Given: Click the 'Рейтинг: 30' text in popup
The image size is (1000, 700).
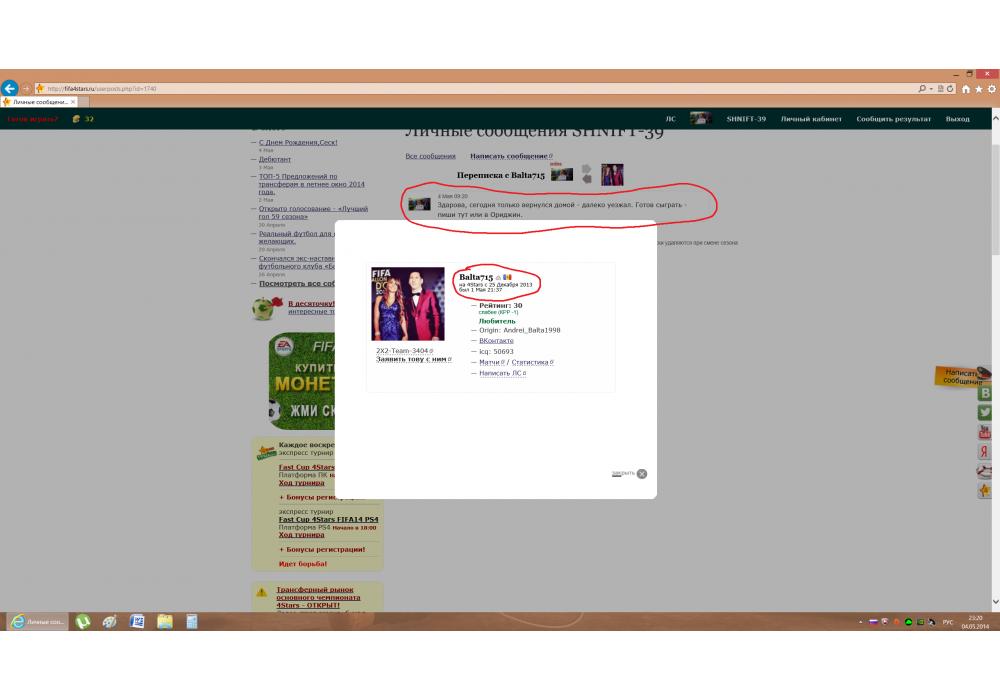Looking at the screenshot, I should click(x=501, y=306).
